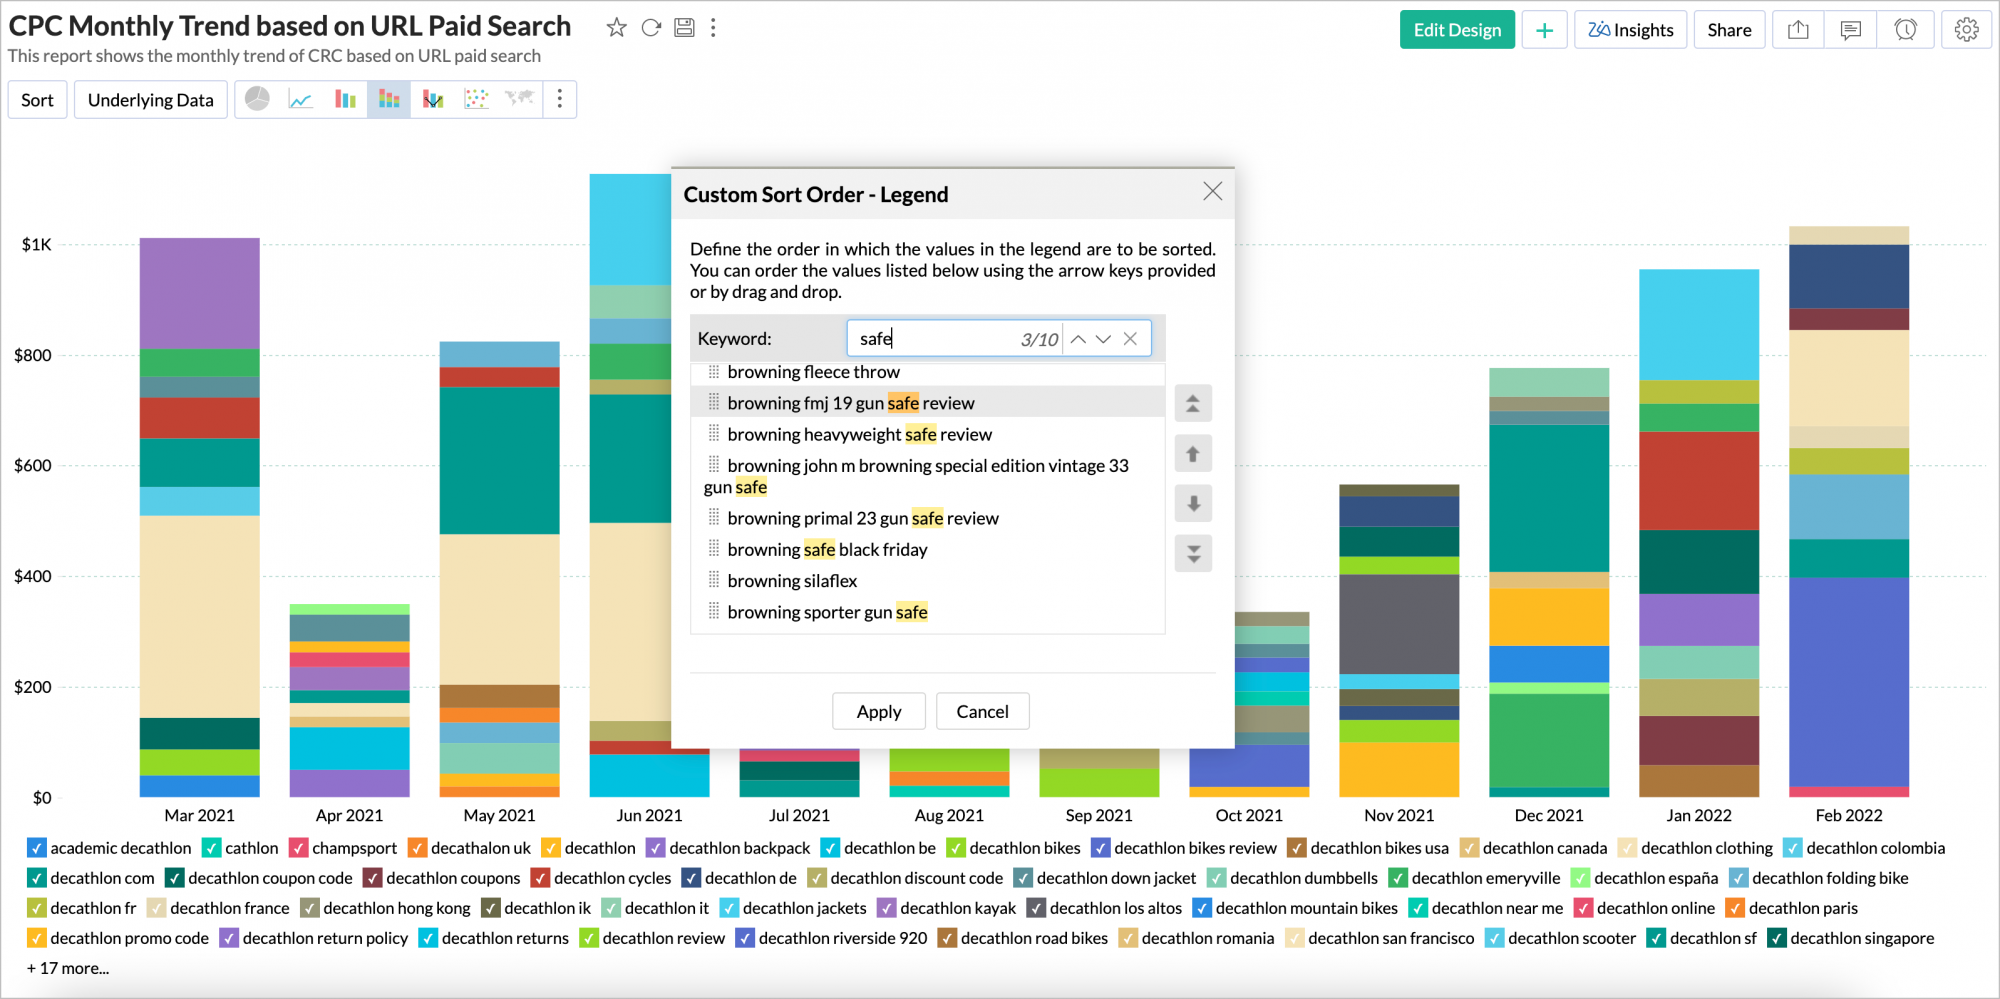This screenshot has width=2000, height=999.
Task: Apply the custom legend sort order
Action: click(x=878, y=711)
